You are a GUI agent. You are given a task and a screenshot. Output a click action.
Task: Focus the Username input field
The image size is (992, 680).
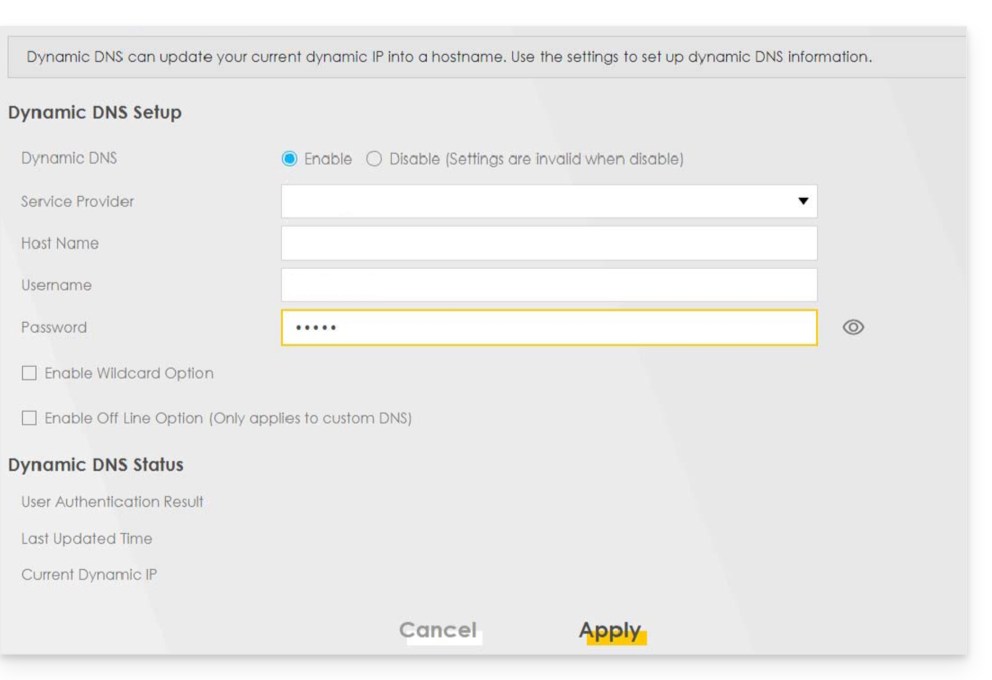[549, 285]
